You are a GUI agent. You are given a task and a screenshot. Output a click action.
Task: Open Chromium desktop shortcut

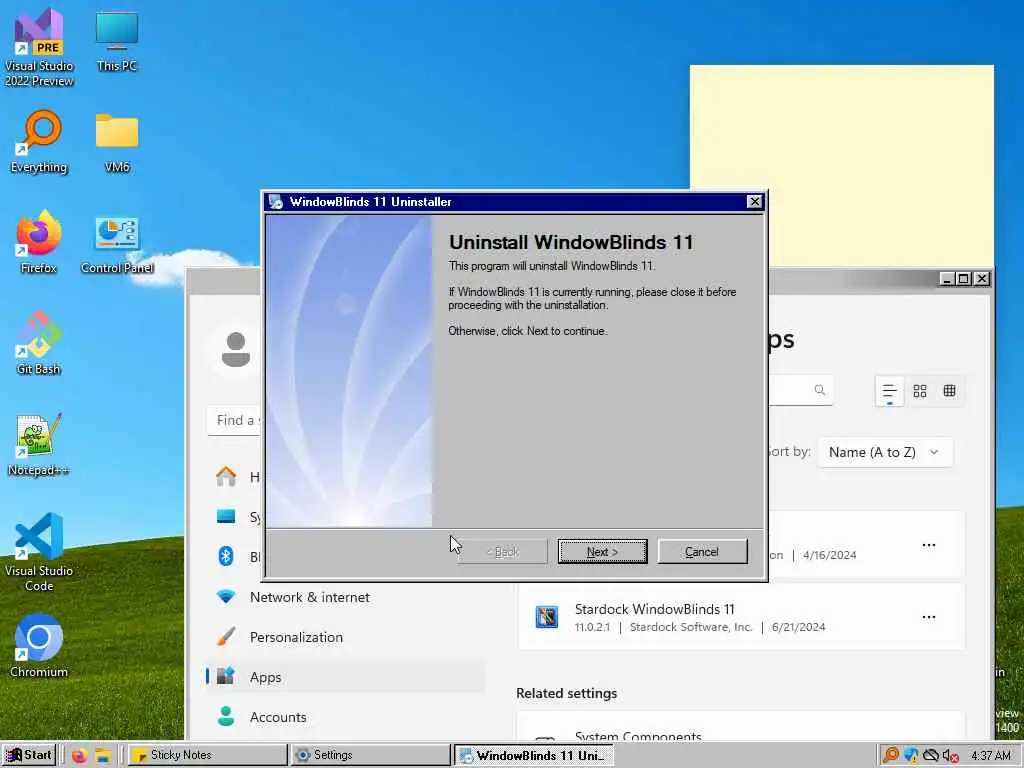point(39,646)
